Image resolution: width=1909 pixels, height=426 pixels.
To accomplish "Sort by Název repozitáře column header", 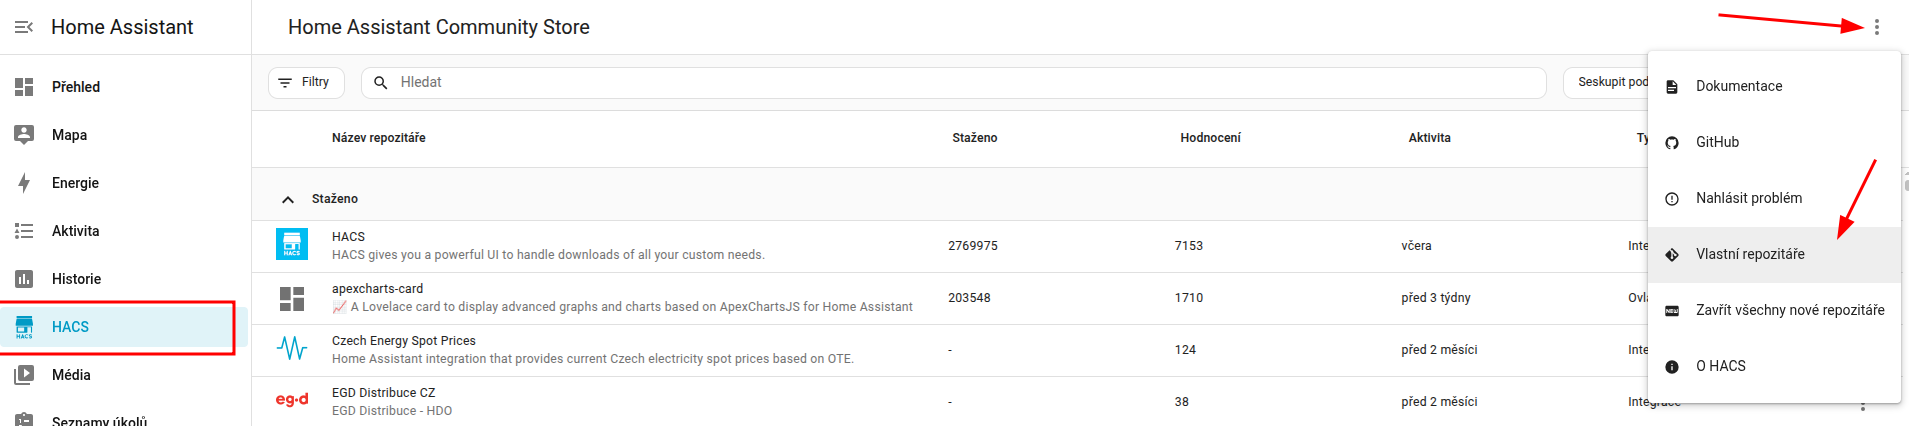I will coord(378,138).
